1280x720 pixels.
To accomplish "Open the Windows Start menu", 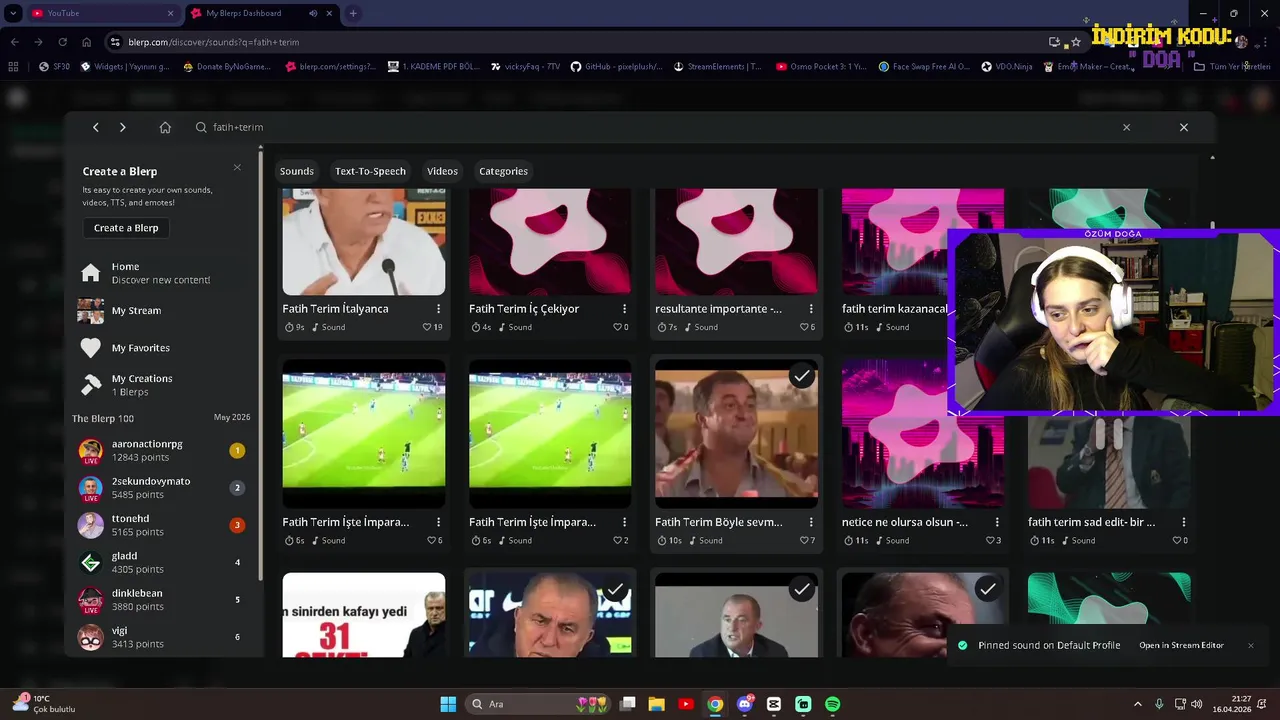I will pyautogui.click(x=448, y=704).
